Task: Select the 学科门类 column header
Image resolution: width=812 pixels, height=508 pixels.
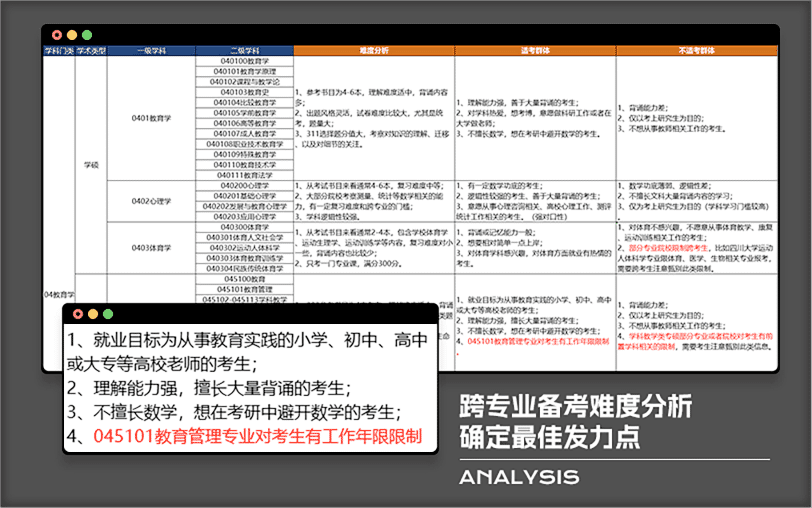Action: [x=59, y=50]
